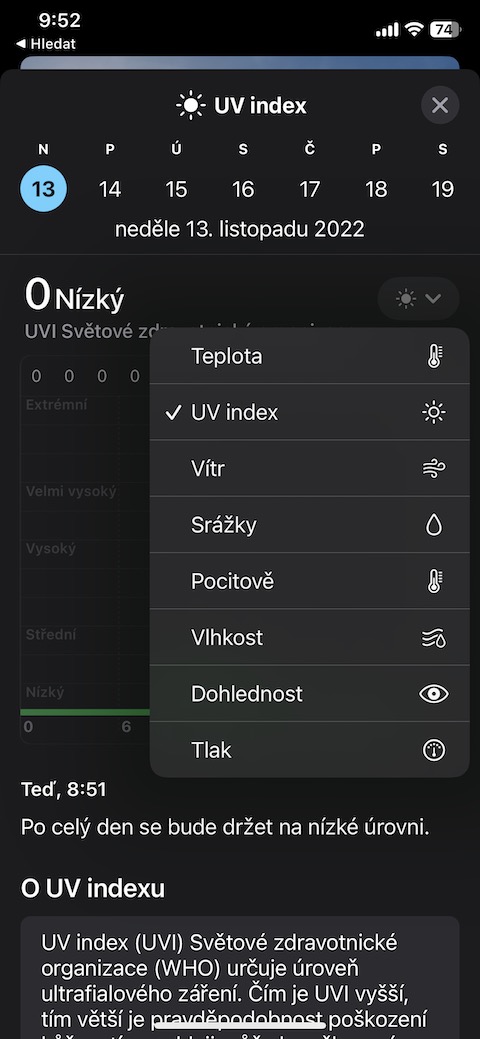
Task: Tap the green UV level graph line
Action: 85,712
